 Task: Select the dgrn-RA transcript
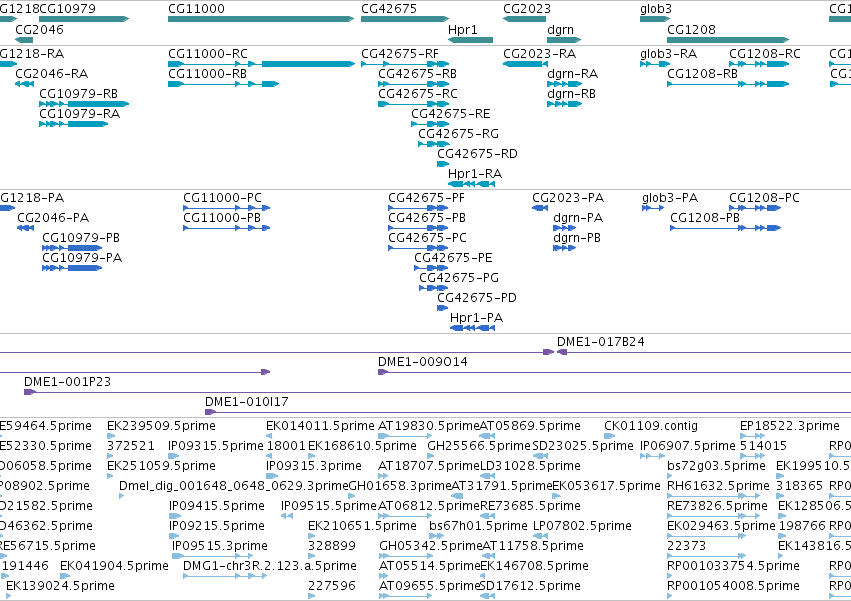click(572, 74)
